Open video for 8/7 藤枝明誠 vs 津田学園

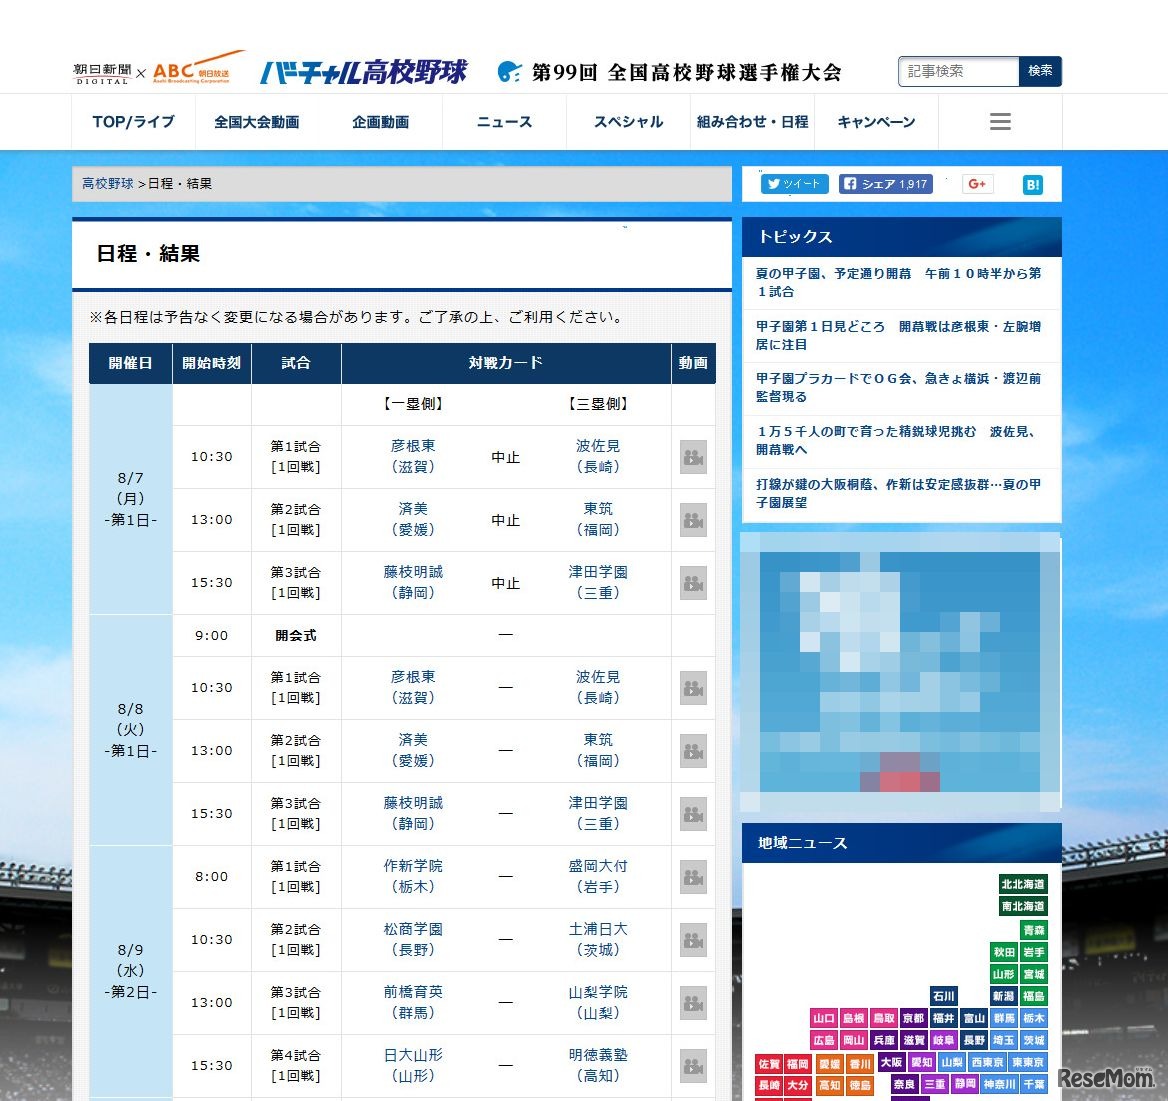point(693,583)
